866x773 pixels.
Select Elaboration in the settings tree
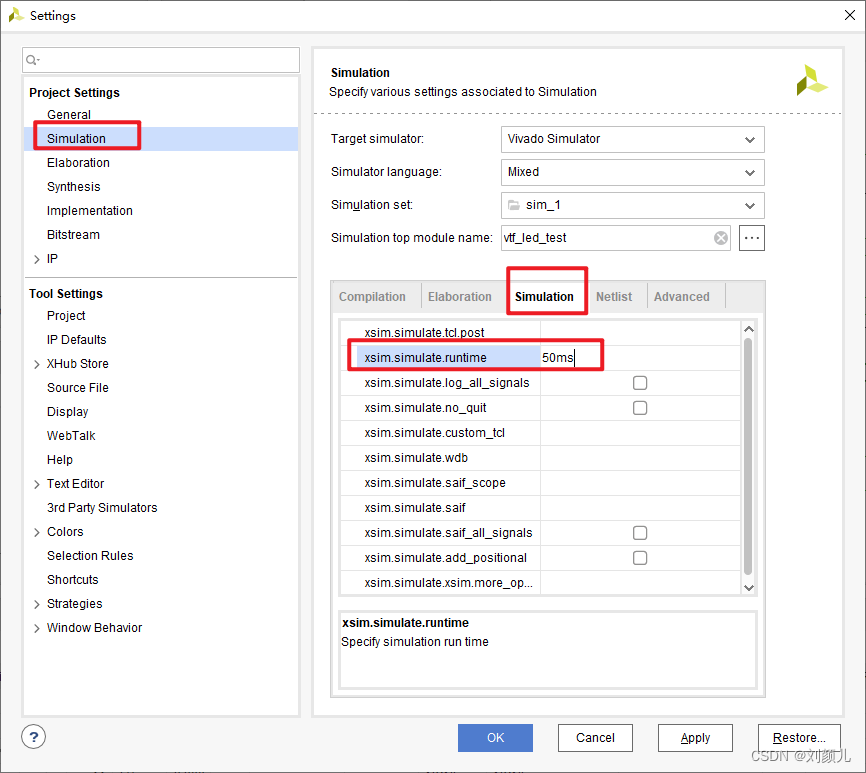click(x=78, y=163)
